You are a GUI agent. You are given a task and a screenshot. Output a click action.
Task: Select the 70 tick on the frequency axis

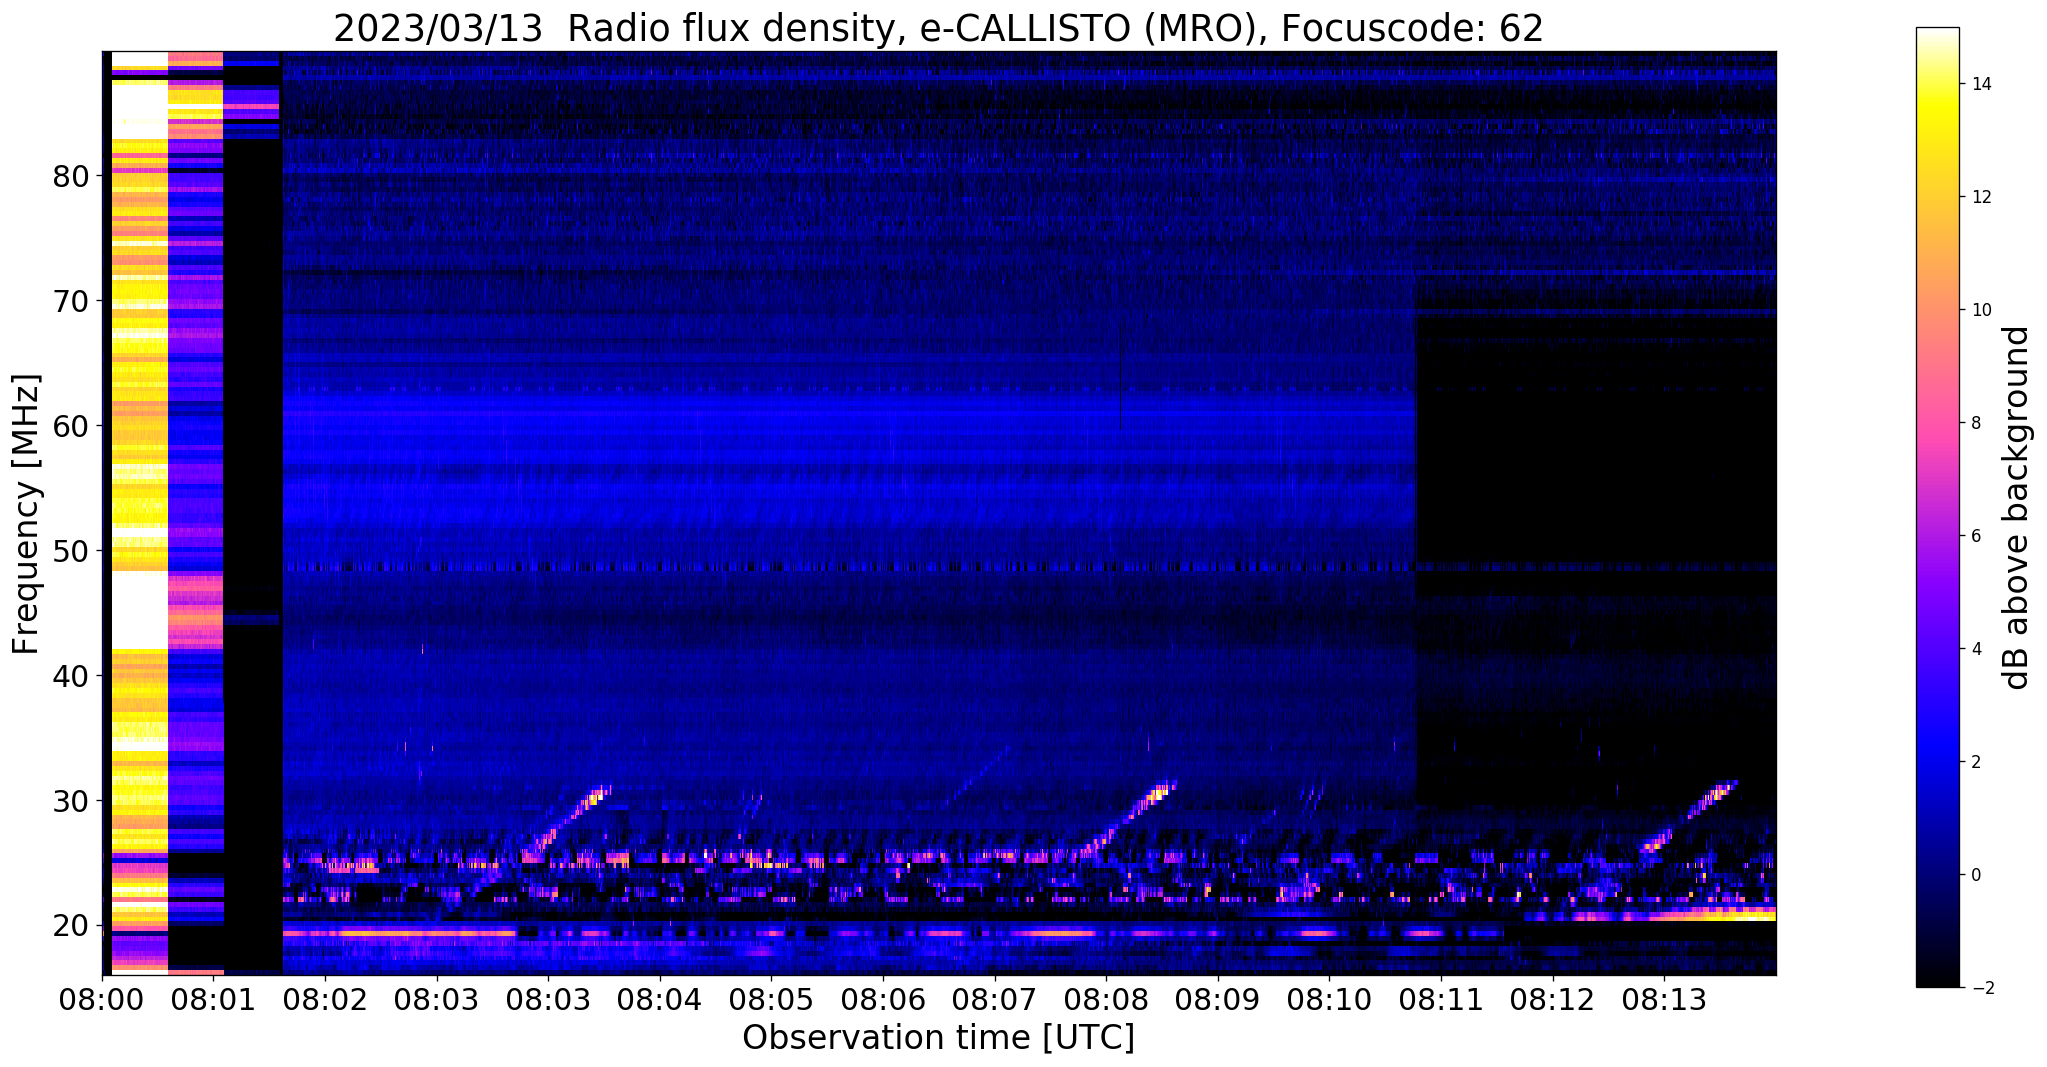point(71,301)
